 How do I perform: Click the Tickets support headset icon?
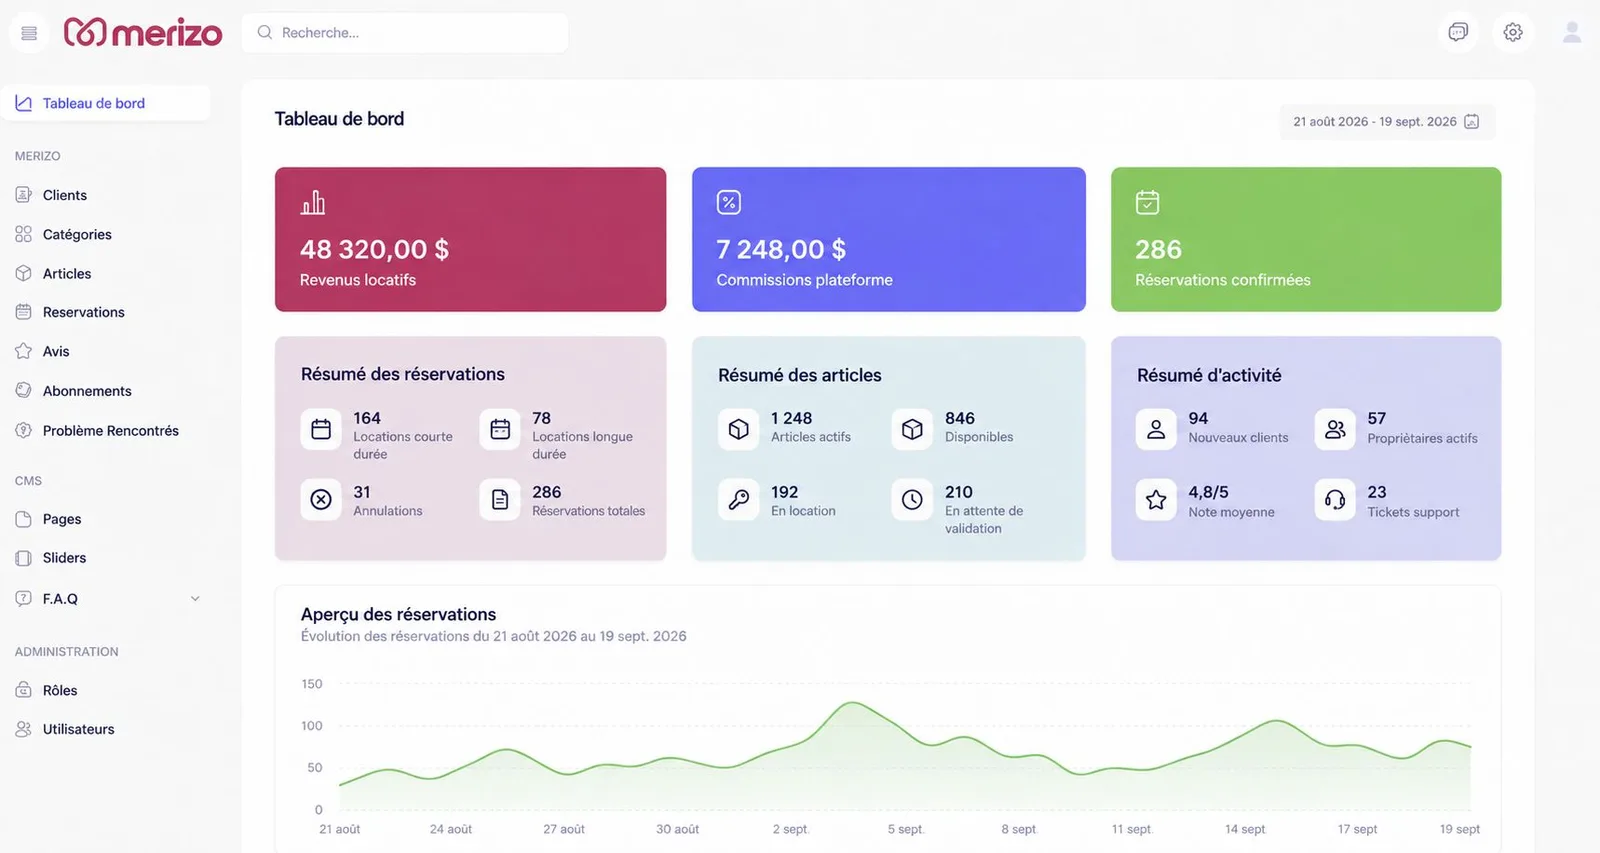(x=1335, y=500)
